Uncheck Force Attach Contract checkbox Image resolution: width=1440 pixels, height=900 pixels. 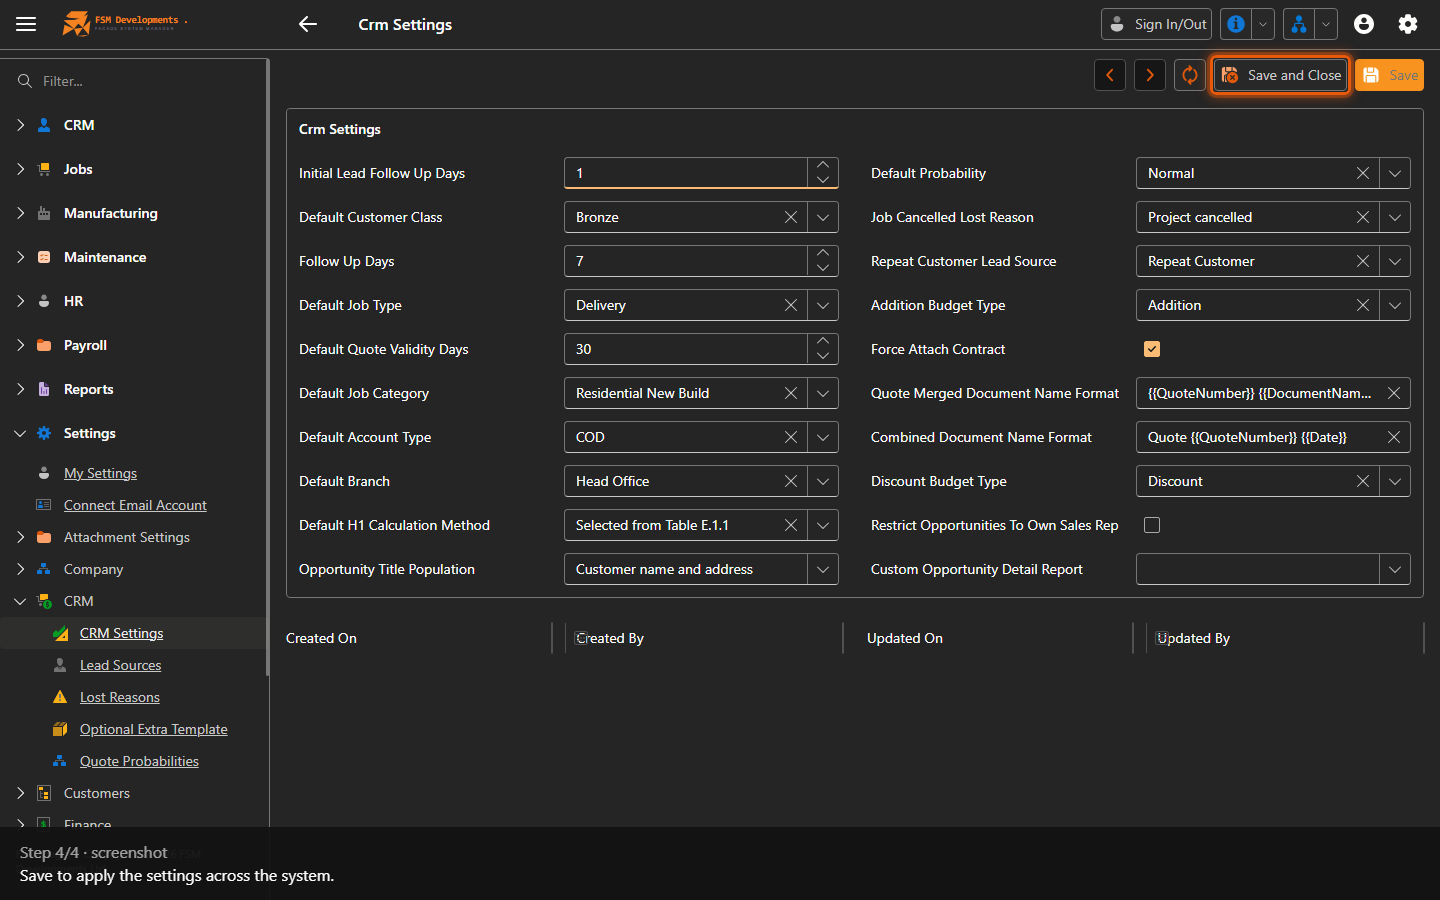point(1152,349)
